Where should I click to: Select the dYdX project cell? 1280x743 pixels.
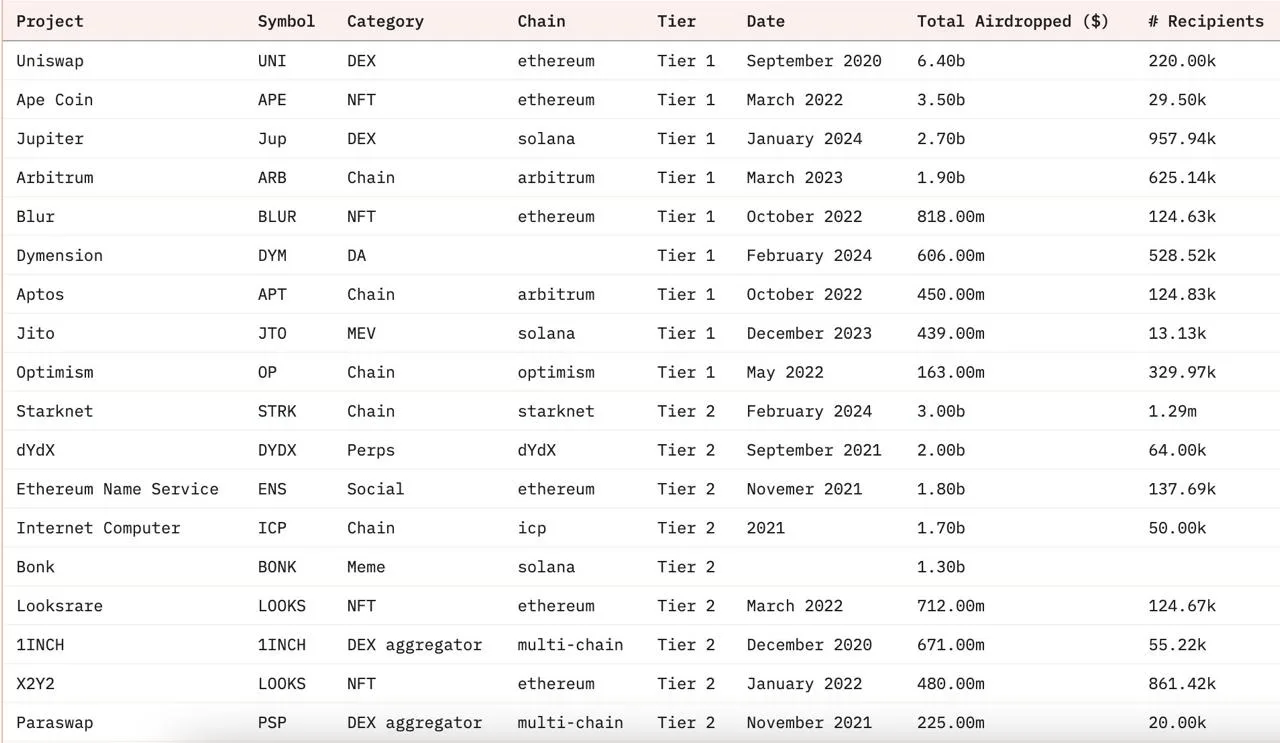36,451
